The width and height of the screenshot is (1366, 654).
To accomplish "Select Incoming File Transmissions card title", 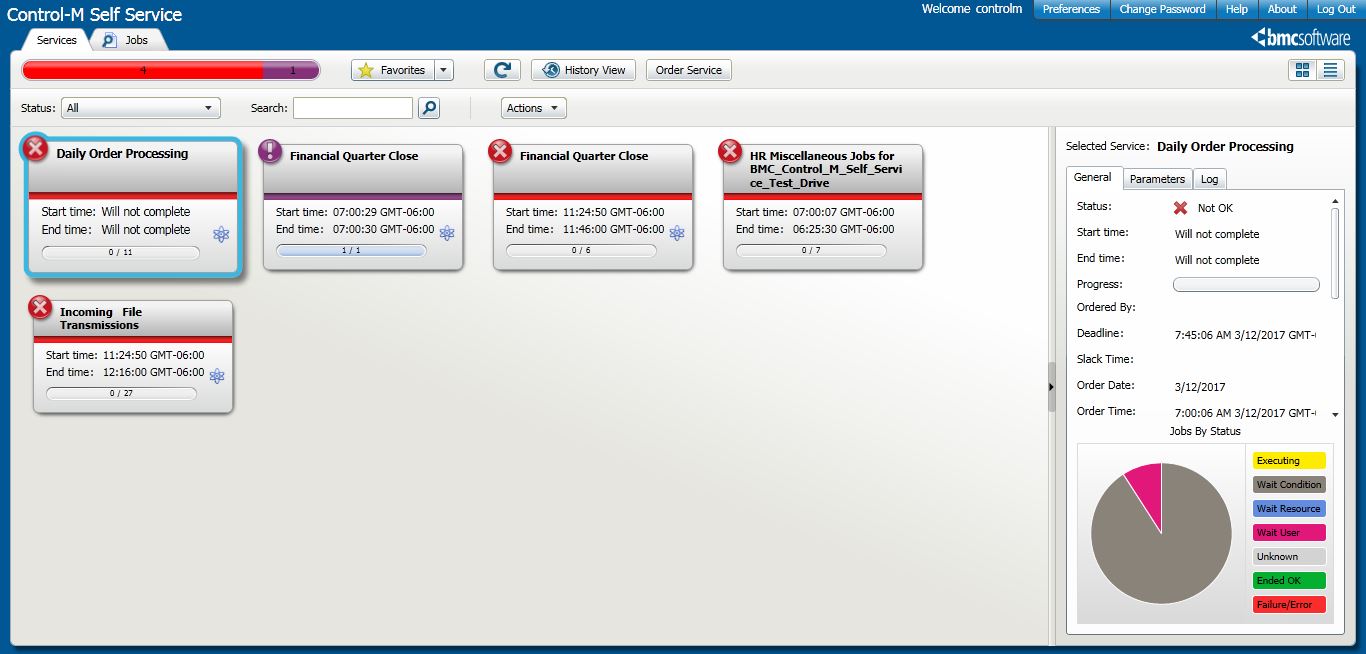I will point(101,319).
